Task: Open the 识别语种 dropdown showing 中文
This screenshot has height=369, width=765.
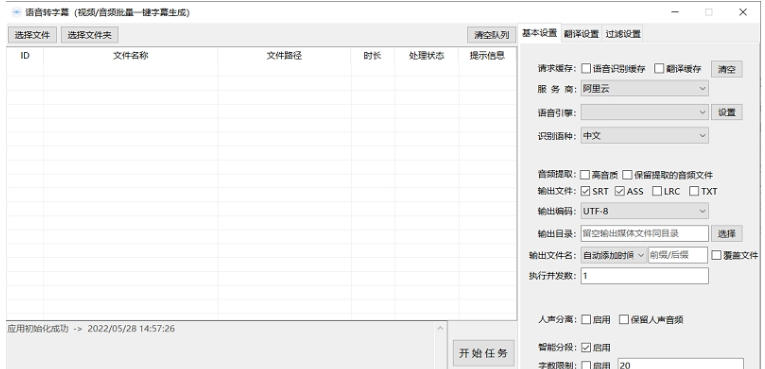Action: click(644, 136)
